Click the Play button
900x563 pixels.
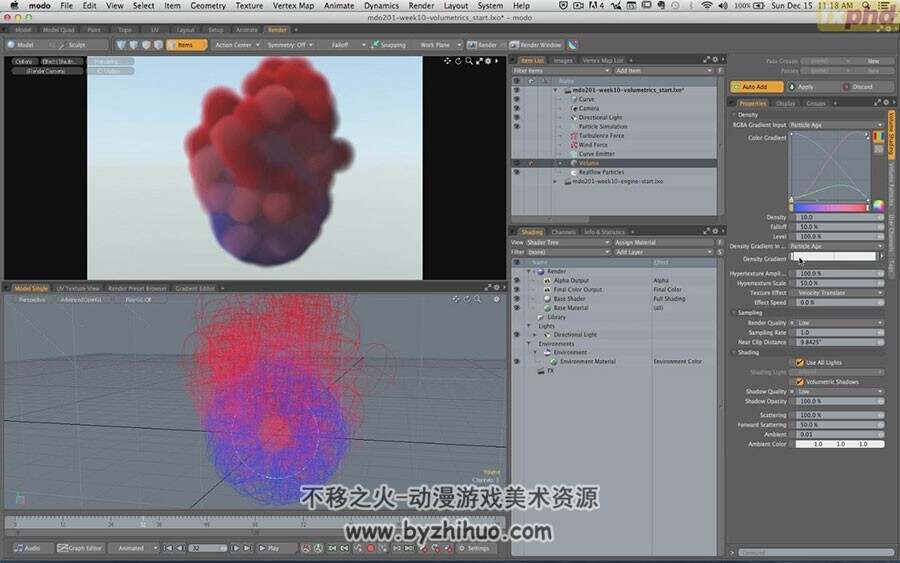click(x=269, y=548)
